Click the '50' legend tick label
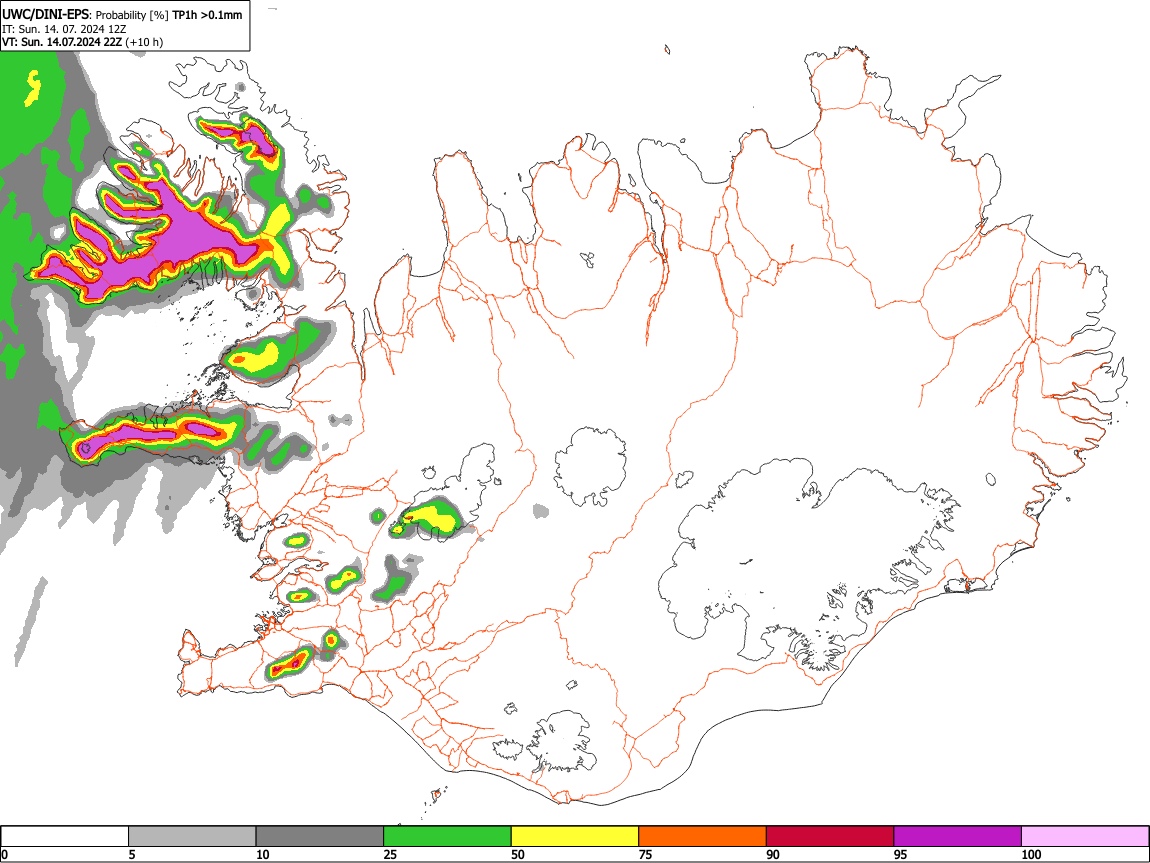 pos(518,854)
